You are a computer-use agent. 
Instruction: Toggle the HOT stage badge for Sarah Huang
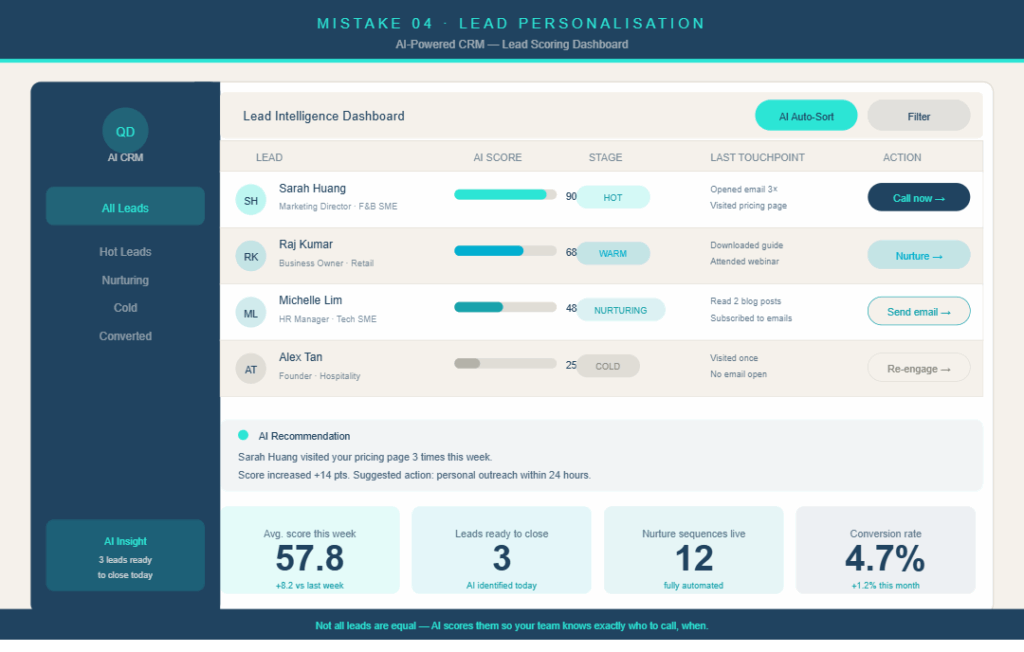pos(613,197)
